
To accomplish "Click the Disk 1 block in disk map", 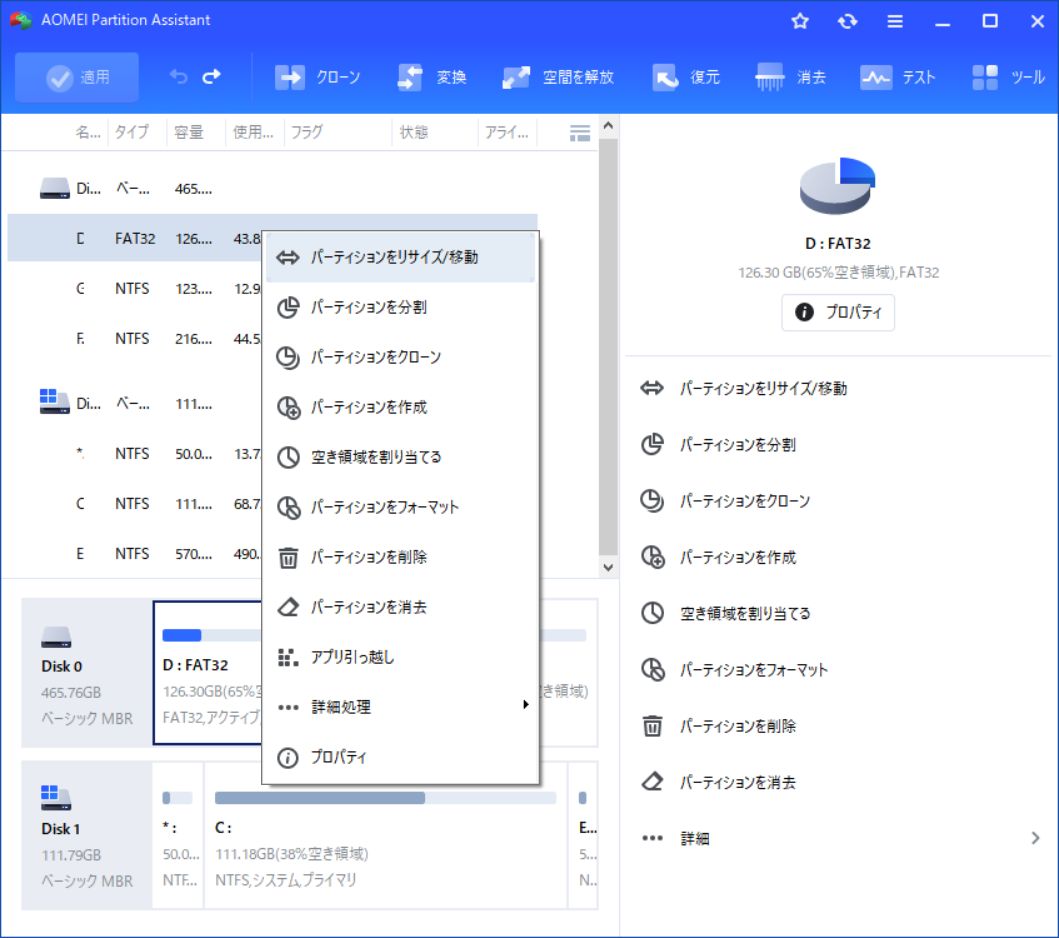I will (87, 835).
